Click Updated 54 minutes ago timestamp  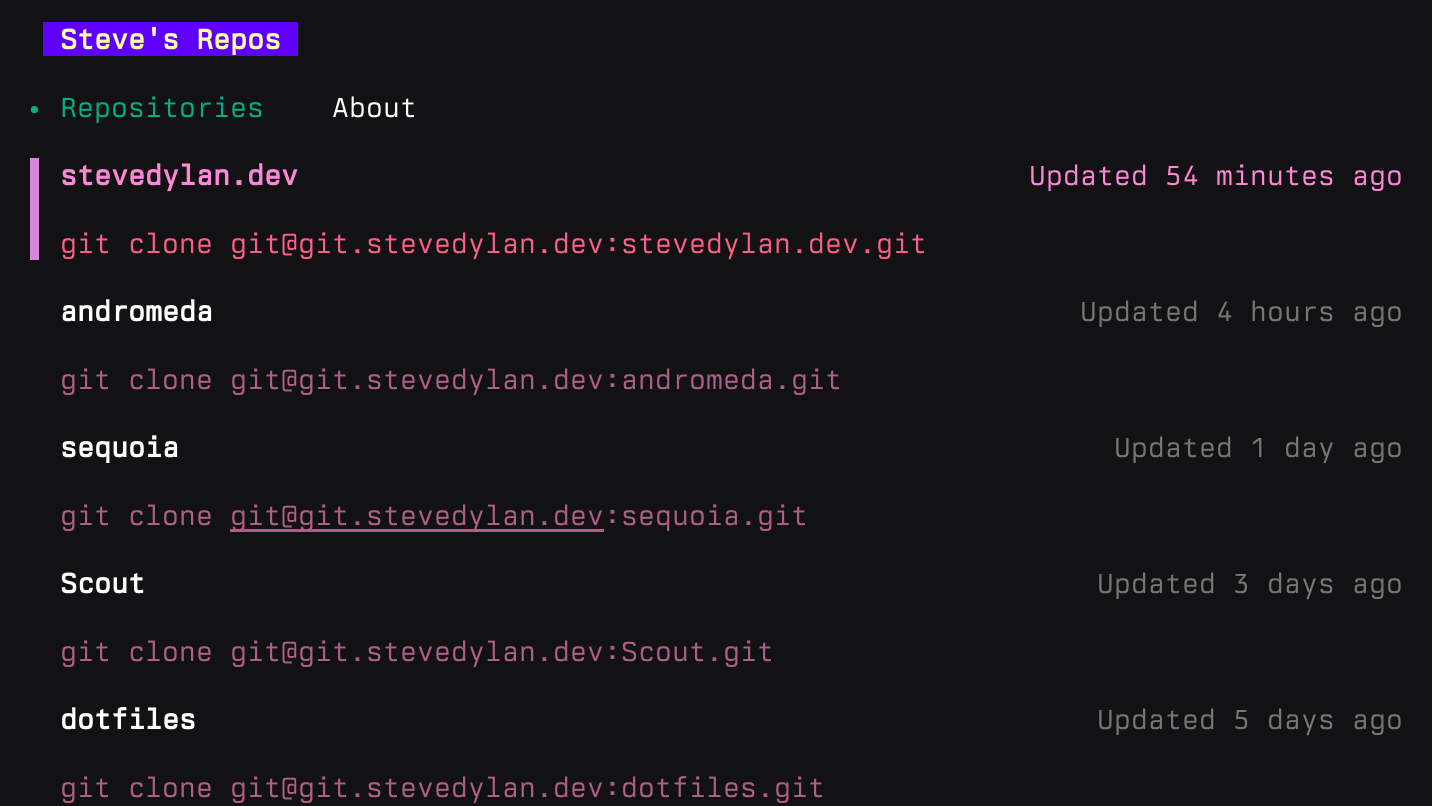1215,175
